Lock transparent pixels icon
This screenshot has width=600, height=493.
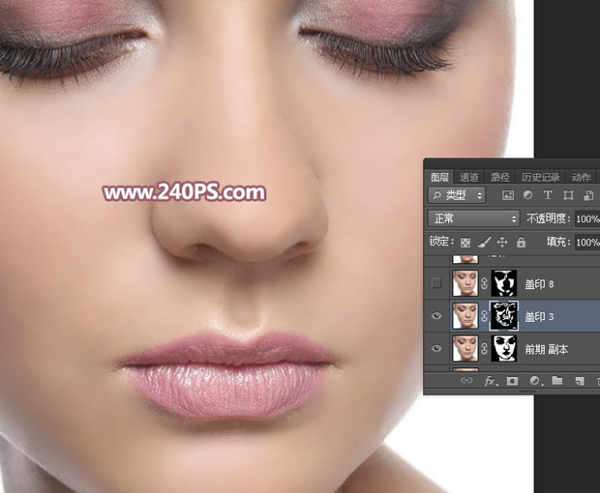pyautogui.click(x=465, y=242)
